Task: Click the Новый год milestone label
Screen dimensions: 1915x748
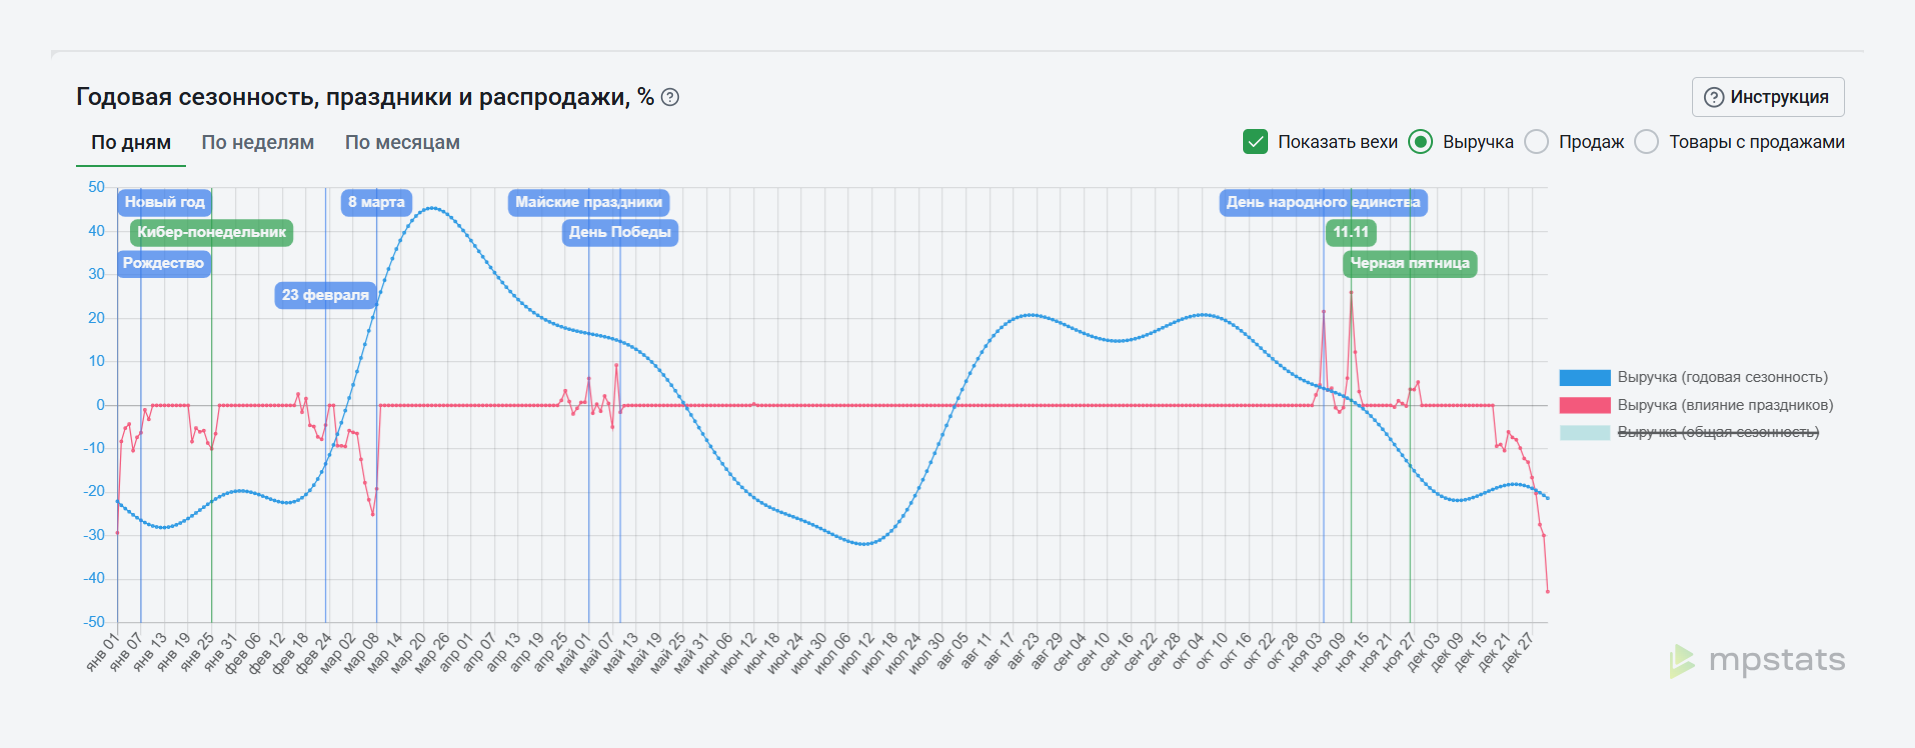Action: tap(165, 202)
